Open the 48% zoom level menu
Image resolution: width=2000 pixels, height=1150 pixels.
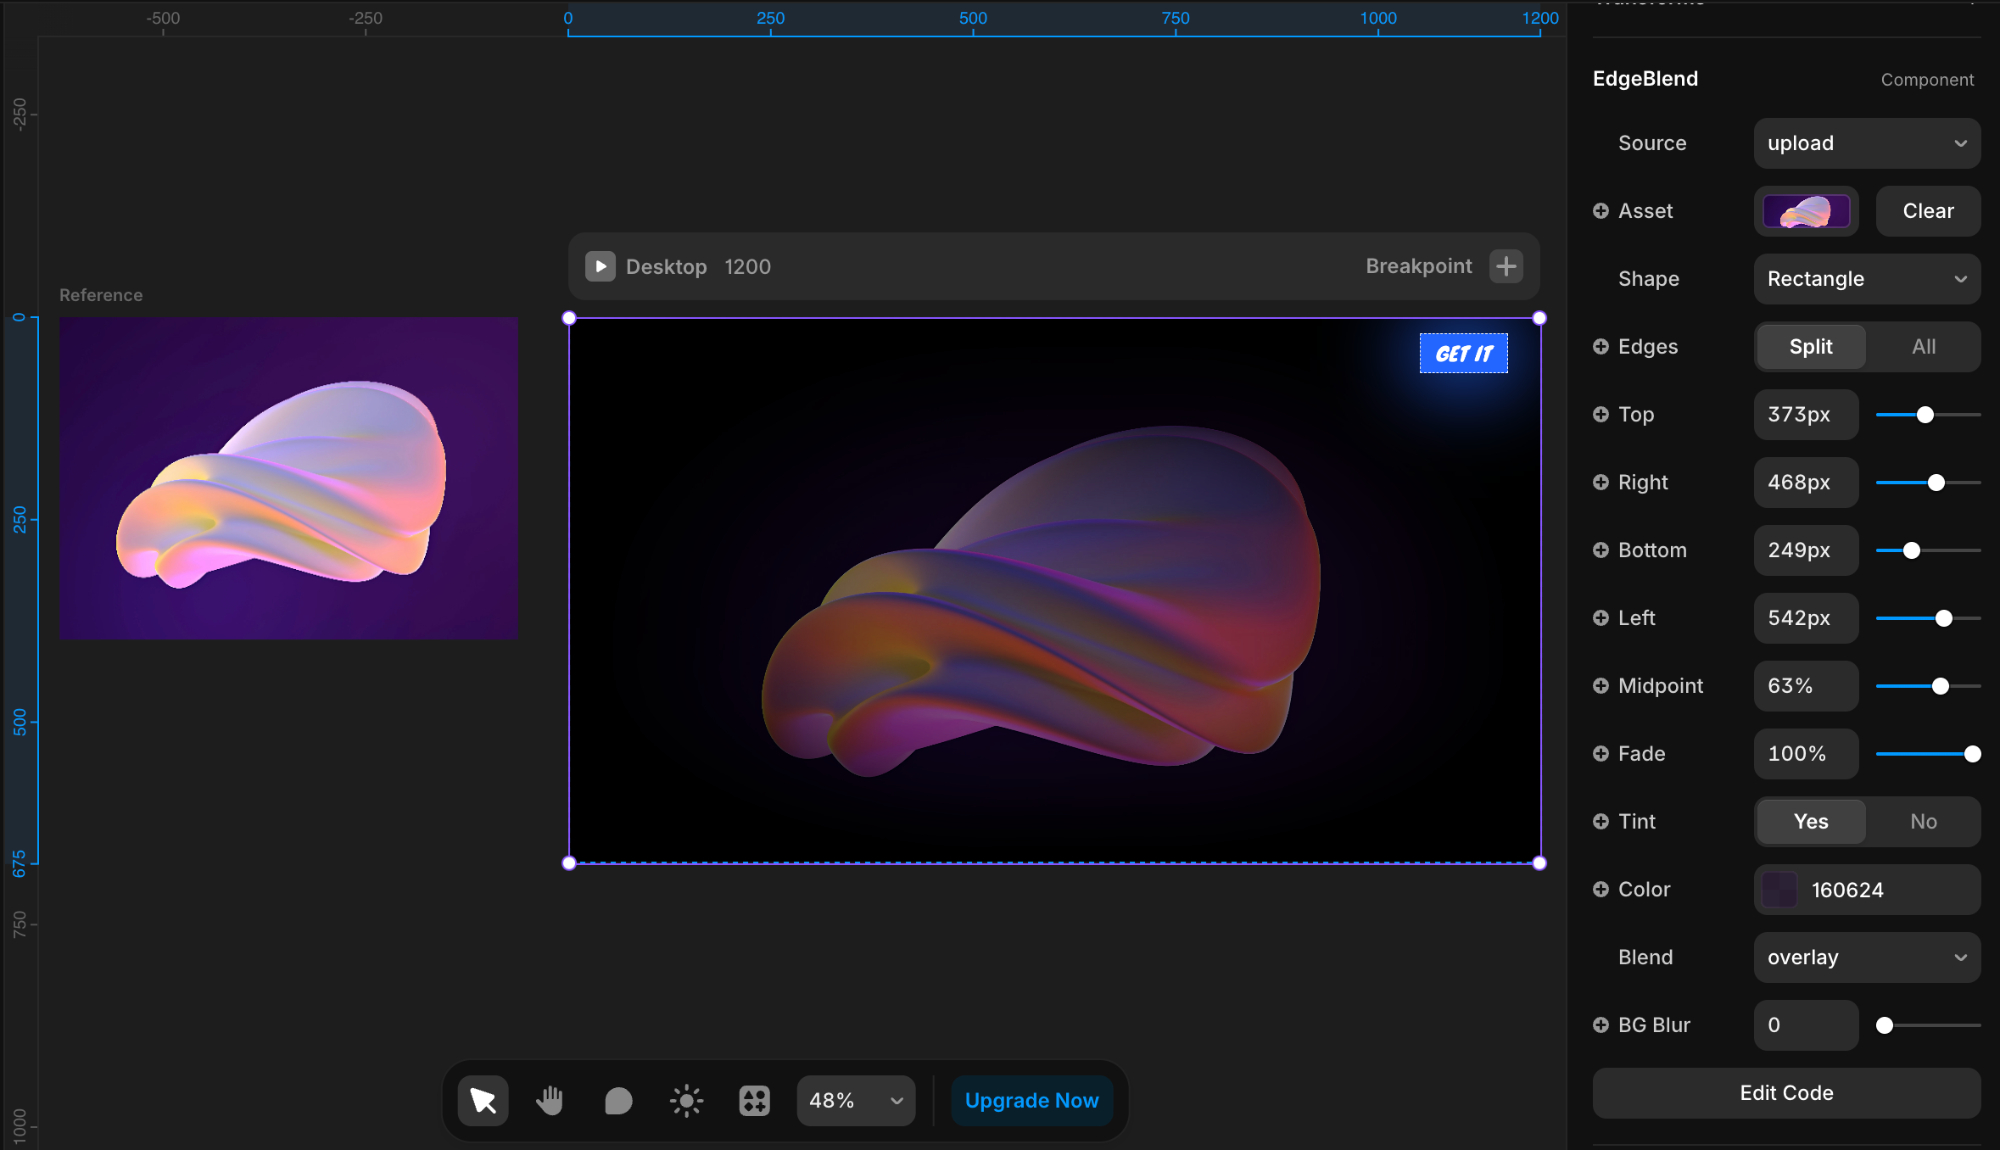[855, 1101]
